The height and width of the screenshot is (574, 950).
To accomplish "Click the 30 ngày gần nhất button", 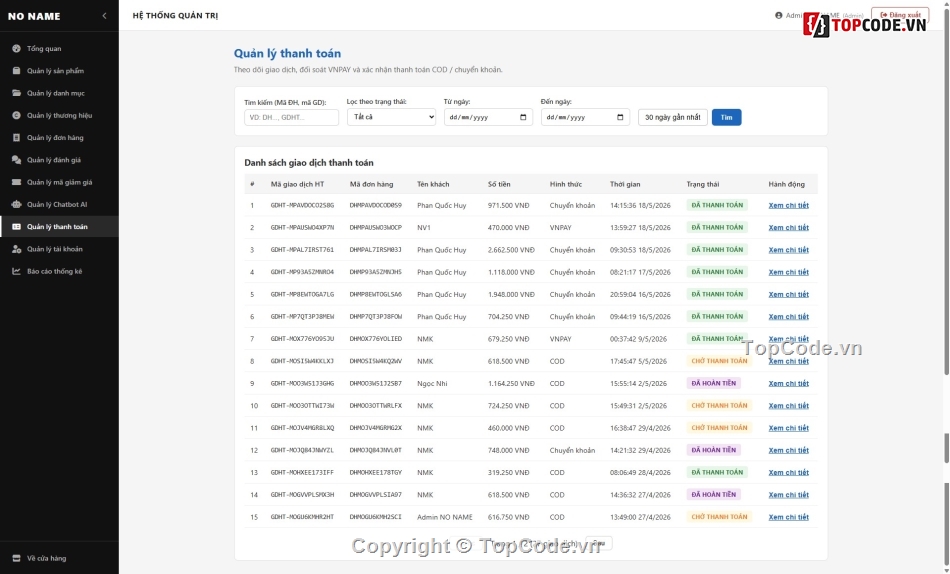I will (673, 117).
